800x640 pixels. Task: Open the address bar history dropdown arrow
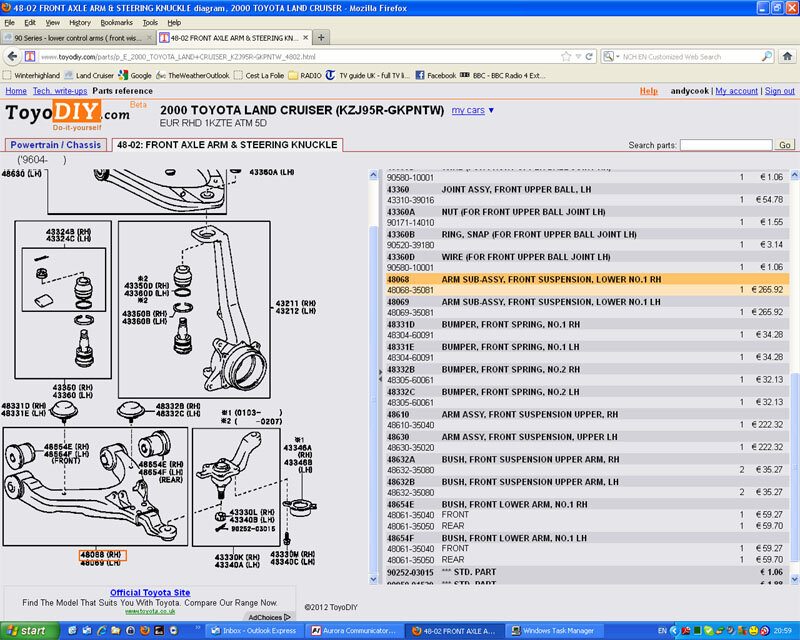point(578,56)
